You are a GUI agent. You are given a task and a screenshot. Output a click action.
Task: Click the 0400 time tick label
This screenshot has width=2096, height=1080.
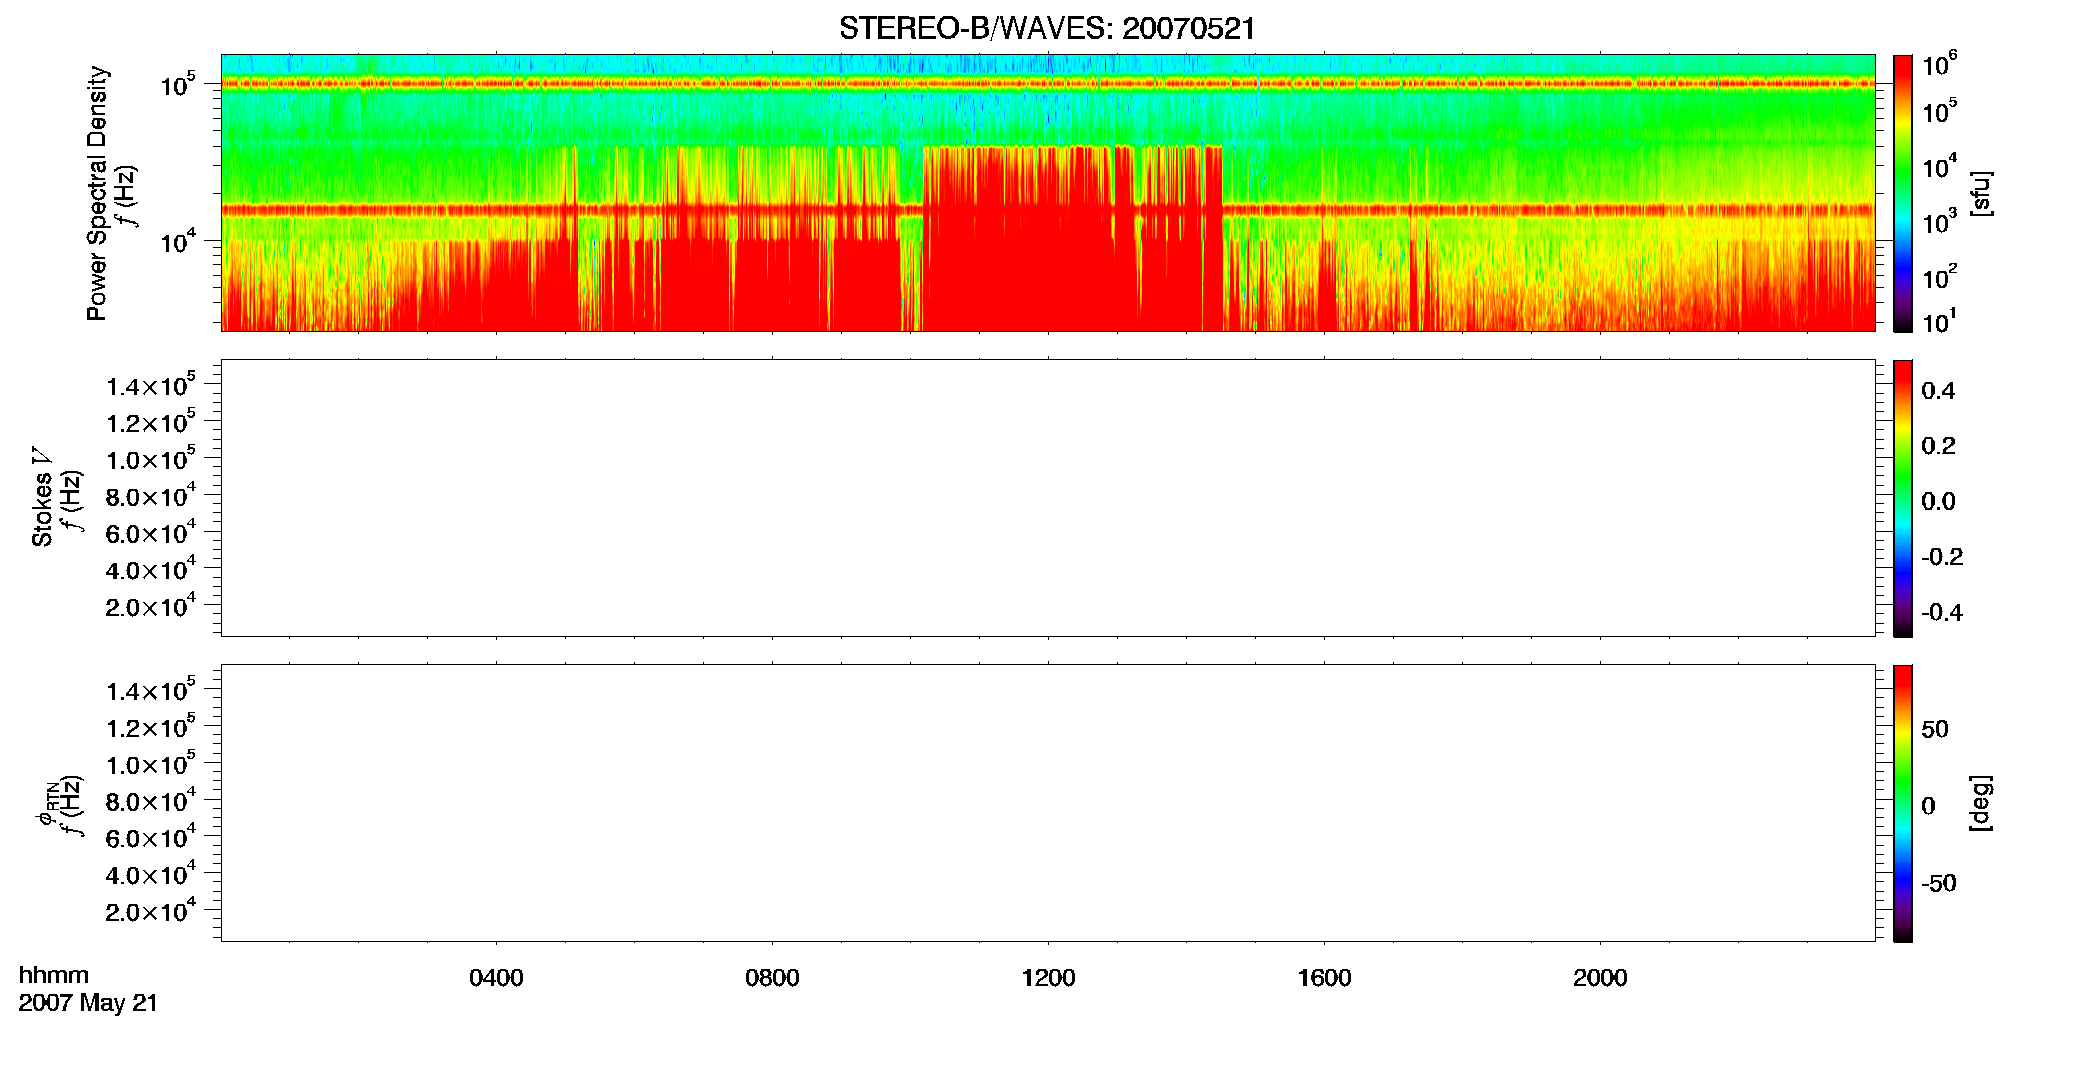click(496, 978)
